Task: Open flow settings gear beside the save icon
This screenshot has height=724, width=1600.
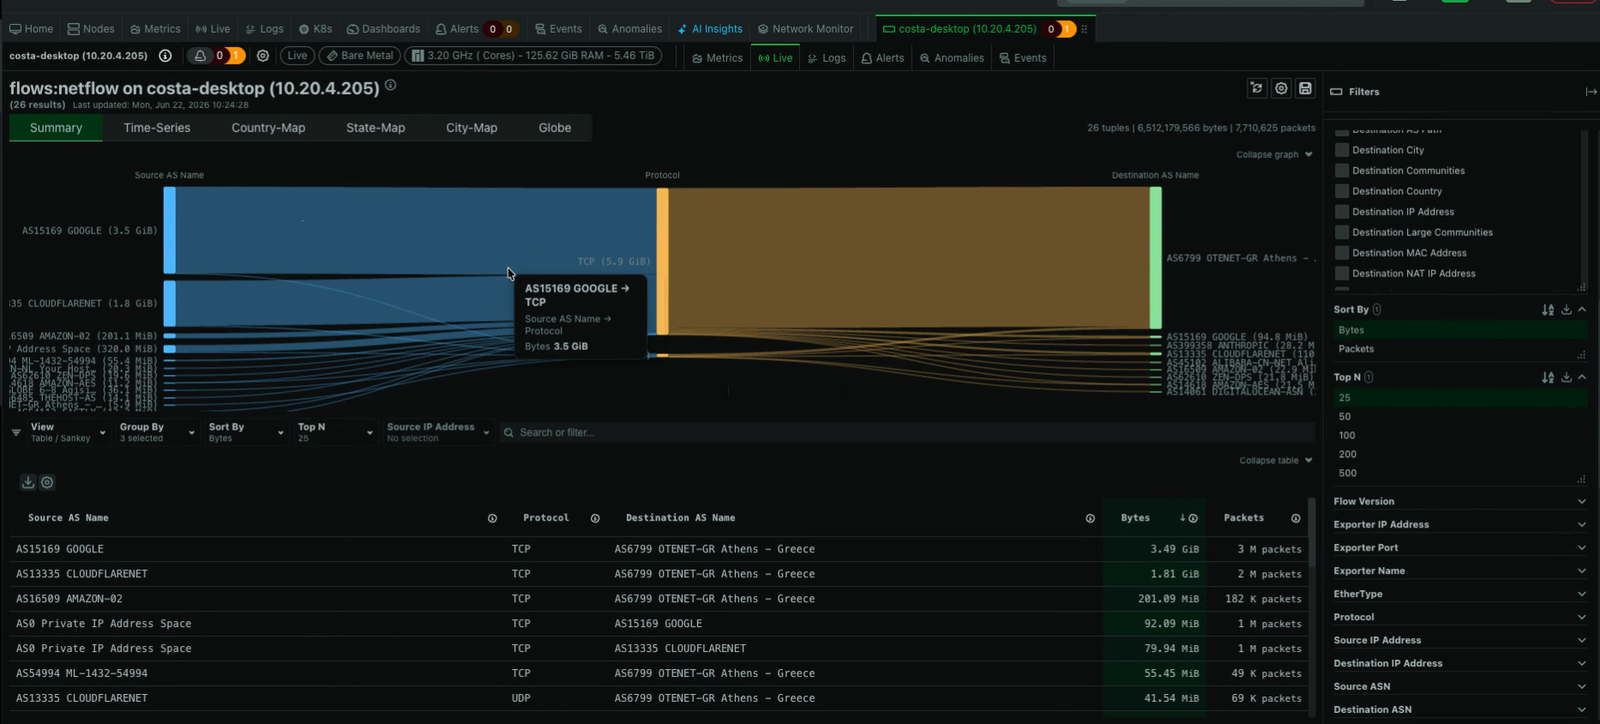Action: [1281, 88]
